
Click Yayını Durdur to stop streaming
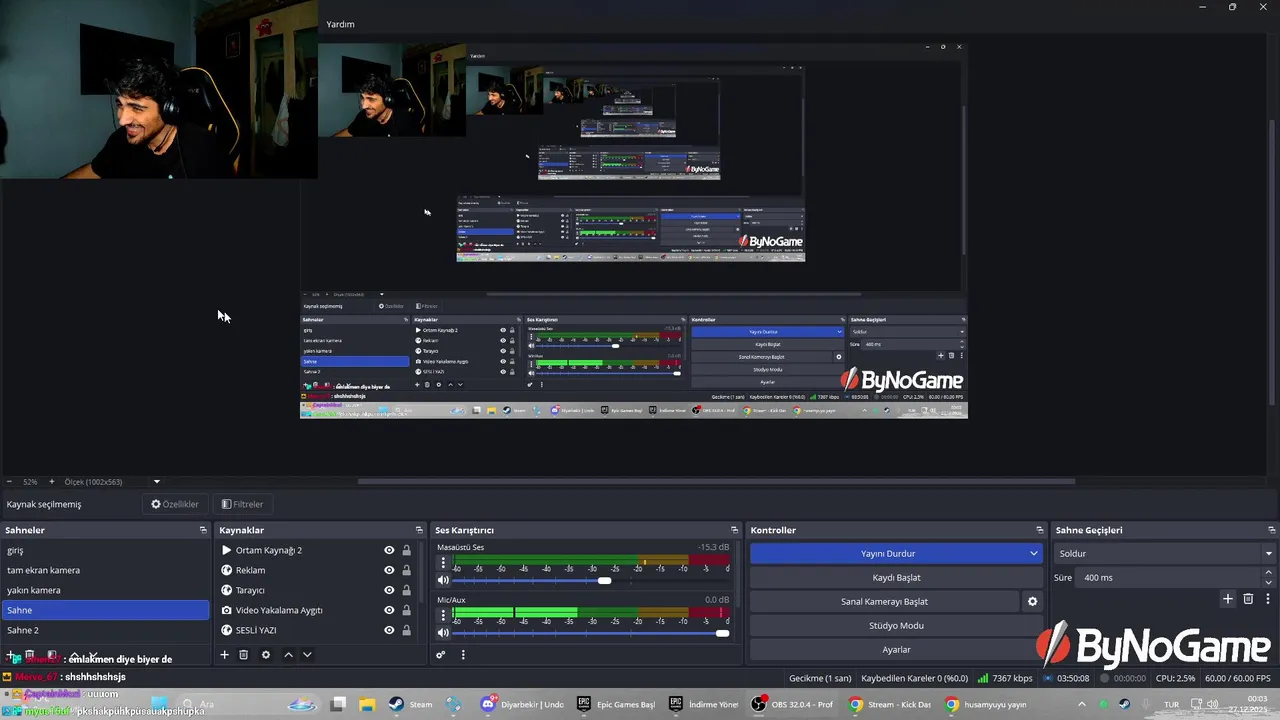[x=888, y=553]
